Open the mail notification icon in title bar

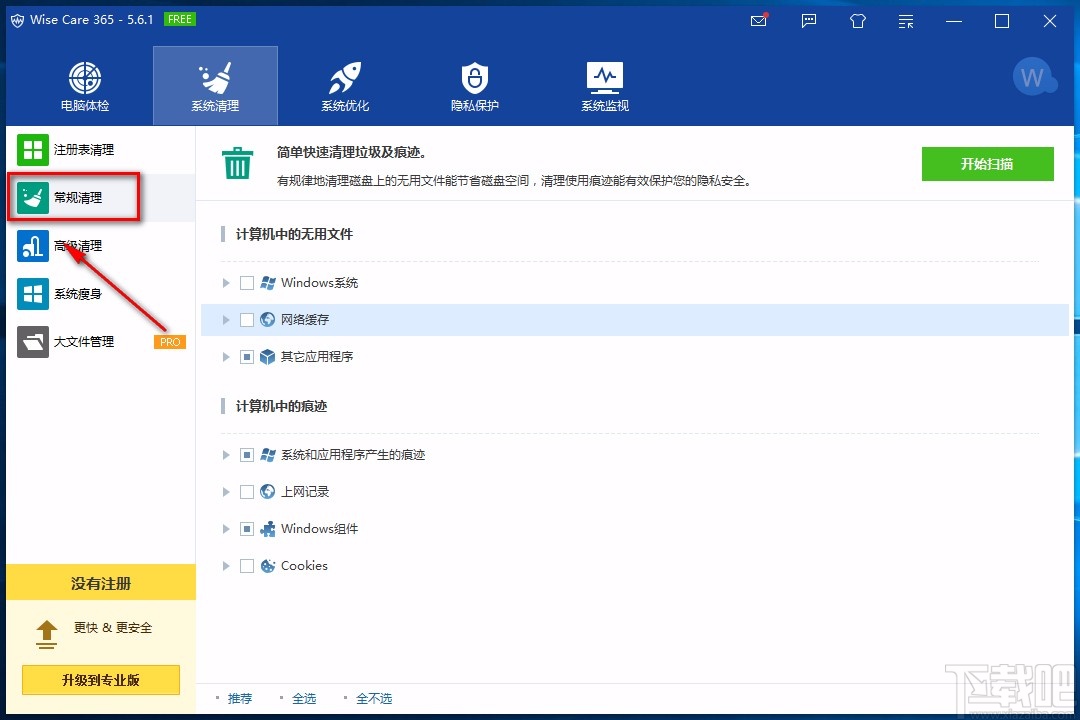[758, 21]
